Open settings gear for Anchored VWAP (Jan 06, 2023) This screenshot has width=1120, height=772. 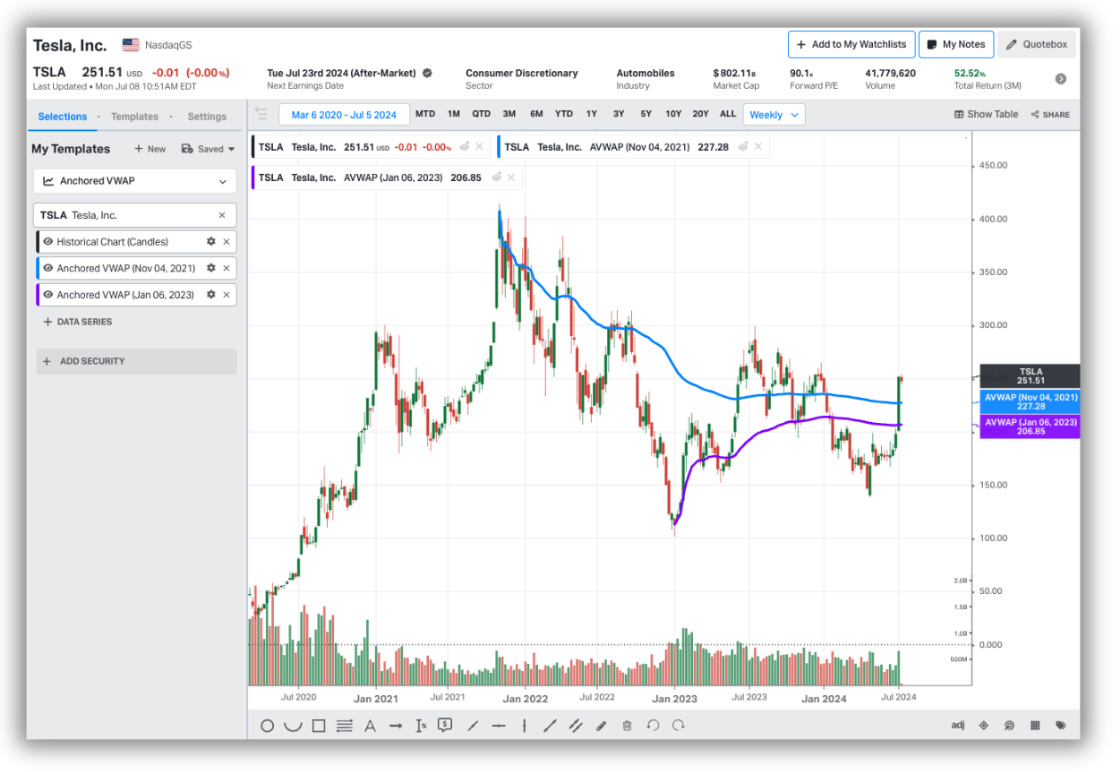point(211,295)
